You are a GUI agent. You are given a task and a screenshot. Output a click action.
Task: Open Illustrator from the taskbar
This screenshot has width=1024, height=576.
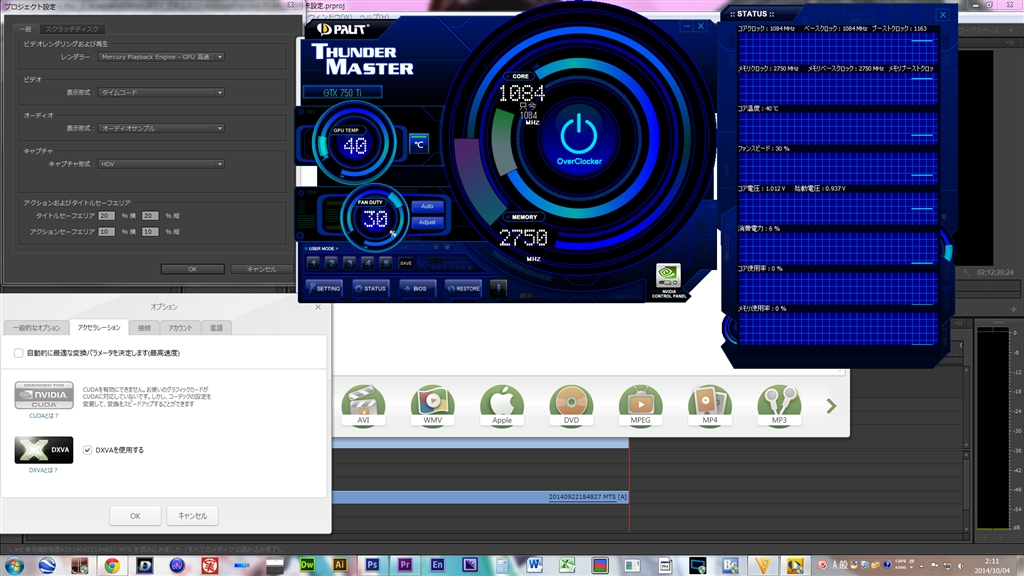(340, 566)
